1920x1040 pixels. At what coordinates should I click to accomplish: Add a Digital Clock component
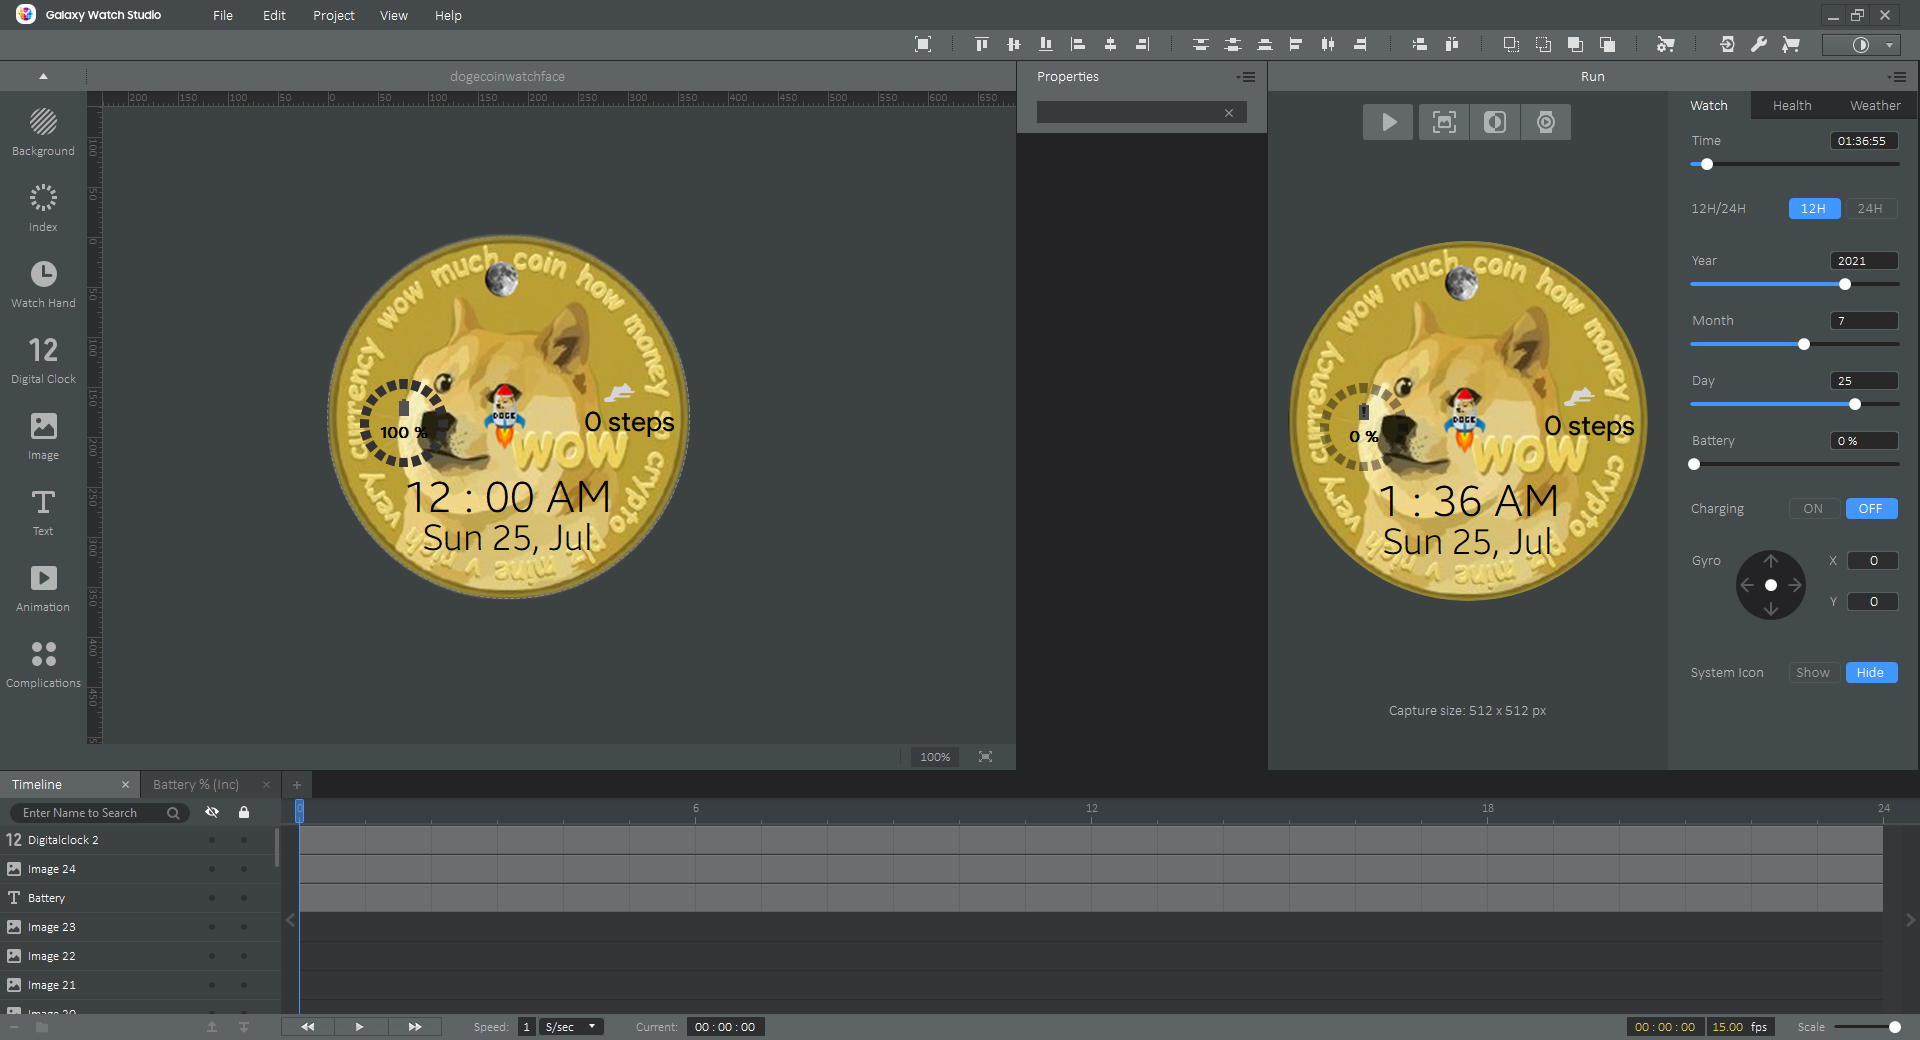43,360
